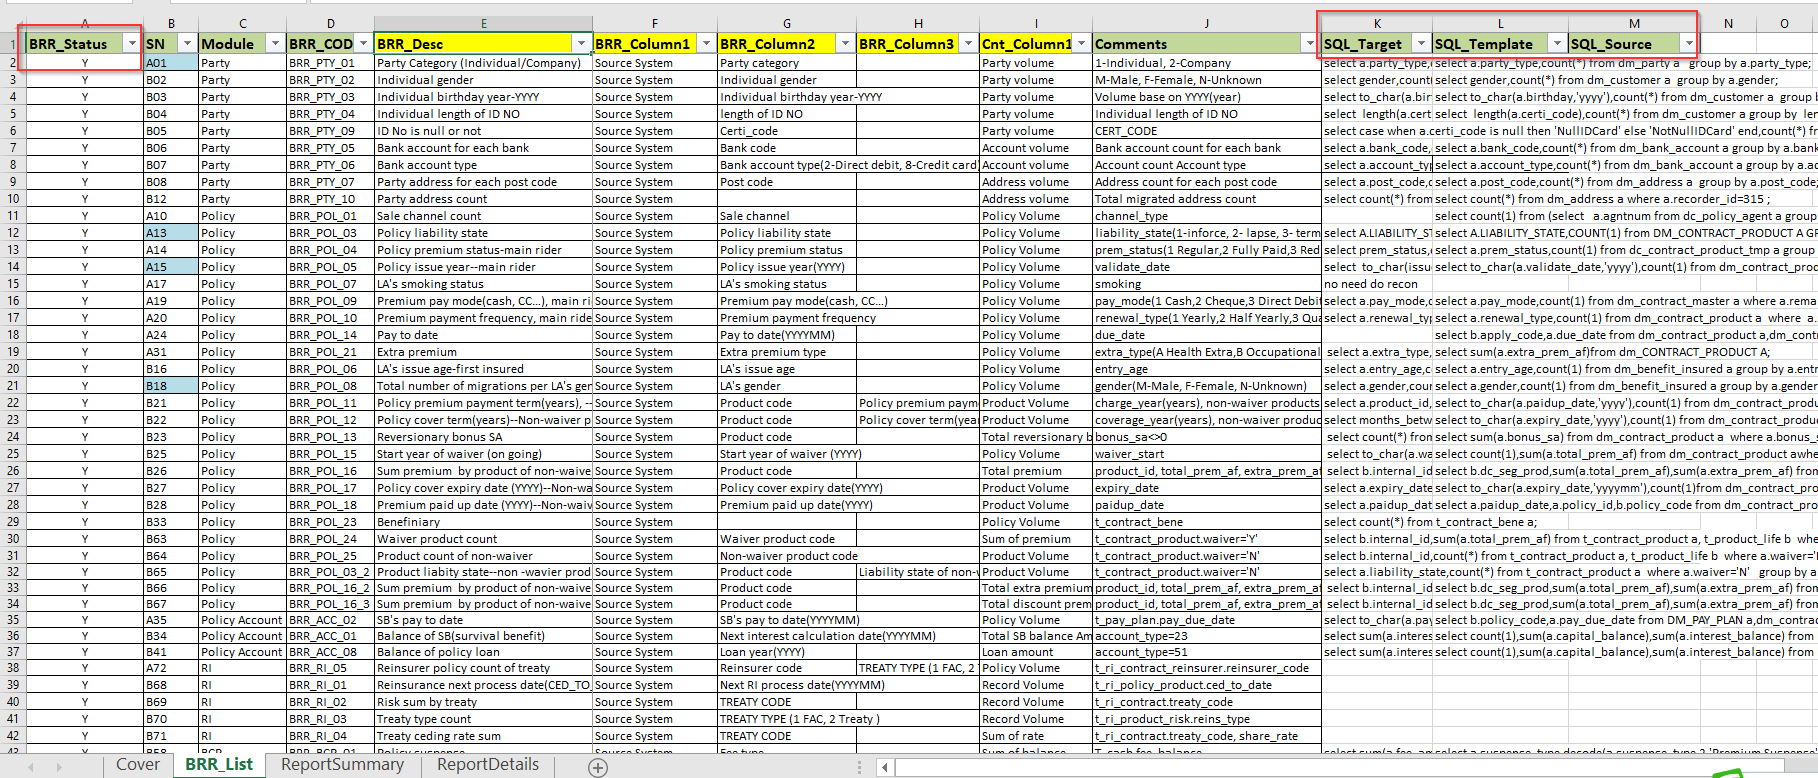This screenshot has width=1818, height=778.
Task: Open the BRR_Column3 filter dropdown
Action: coord(967,44)
